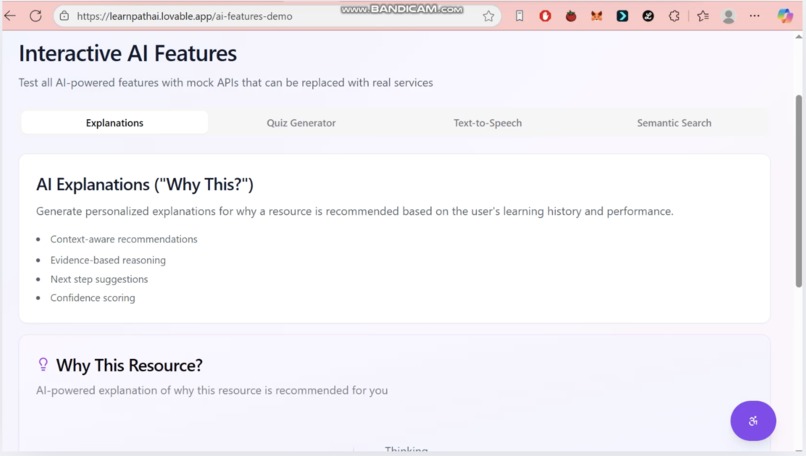806x456 pixels.
Task: Open the MetaMask fox extension
Action: tap(596, 16)
